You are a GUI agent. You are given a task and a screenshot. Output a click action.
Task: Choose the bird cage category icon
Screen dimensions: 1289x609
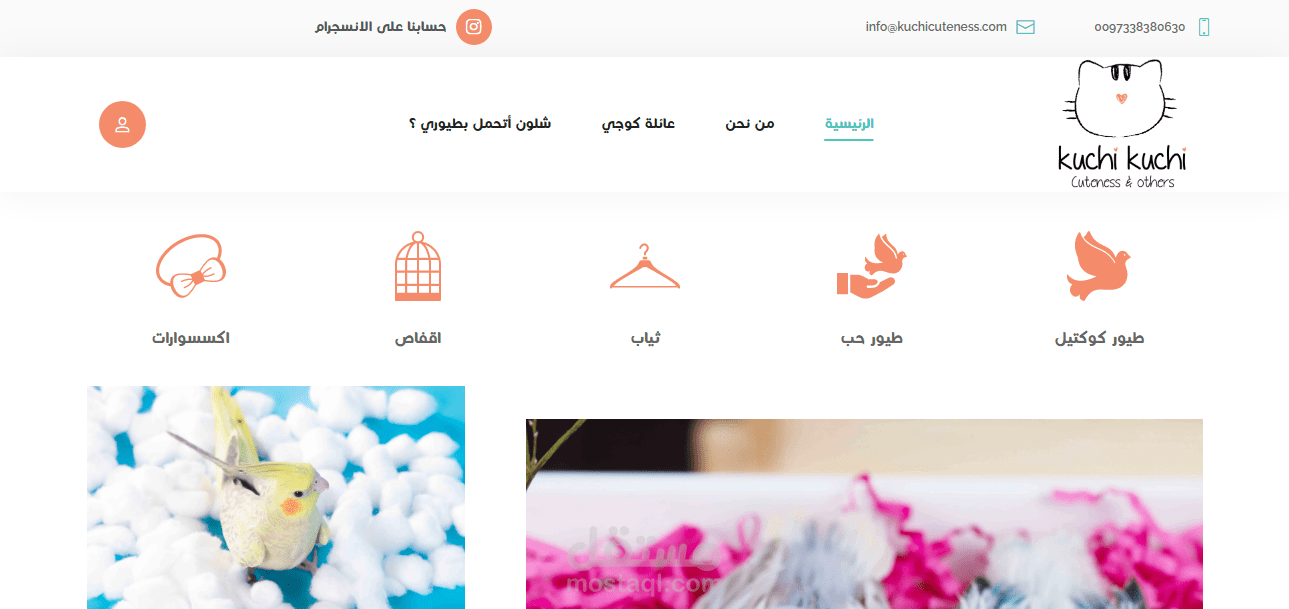point(418,266)
